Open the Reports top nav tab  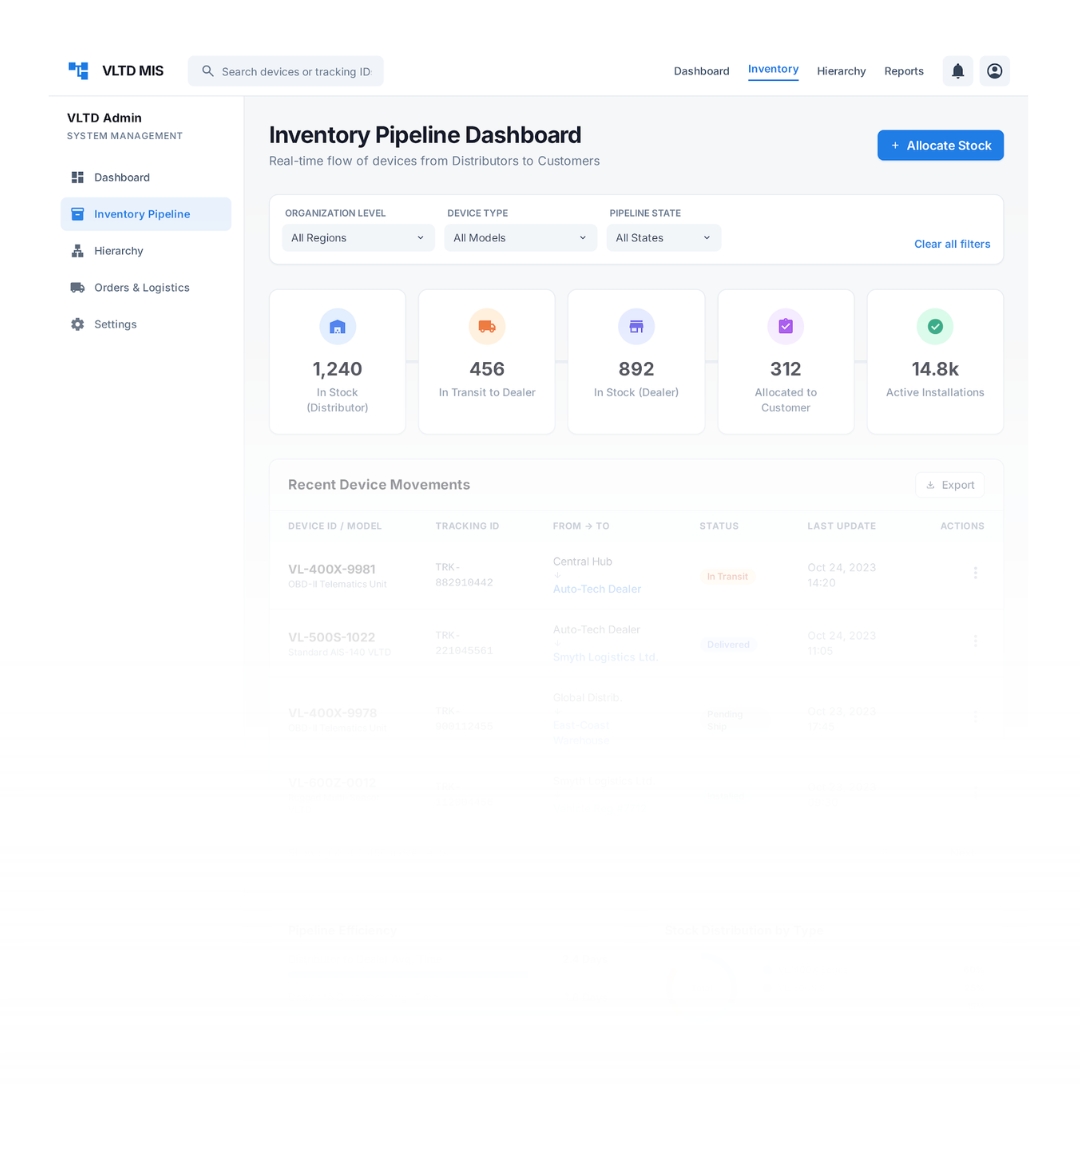click(903, 71)
